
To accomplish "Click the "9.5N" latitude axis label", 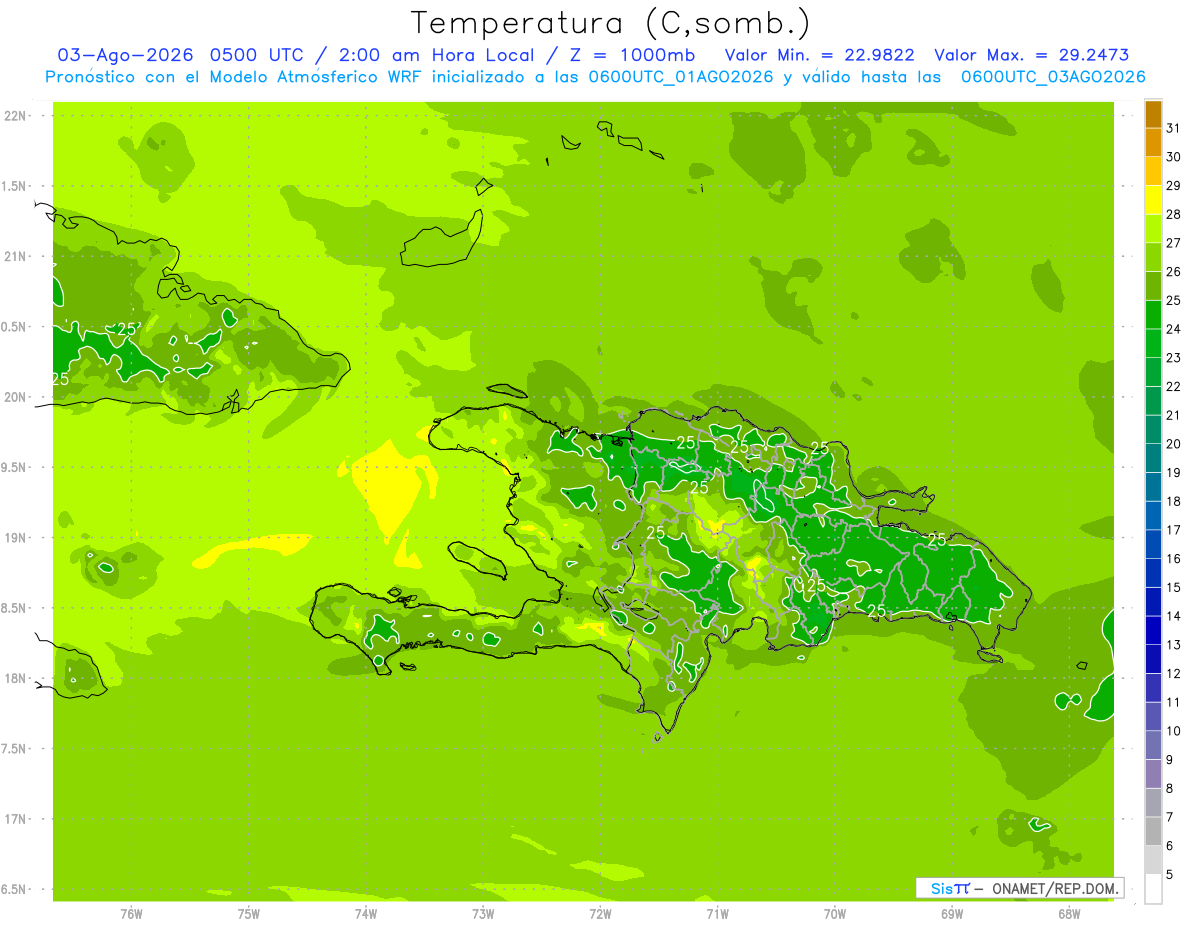I will coord(16,467).
